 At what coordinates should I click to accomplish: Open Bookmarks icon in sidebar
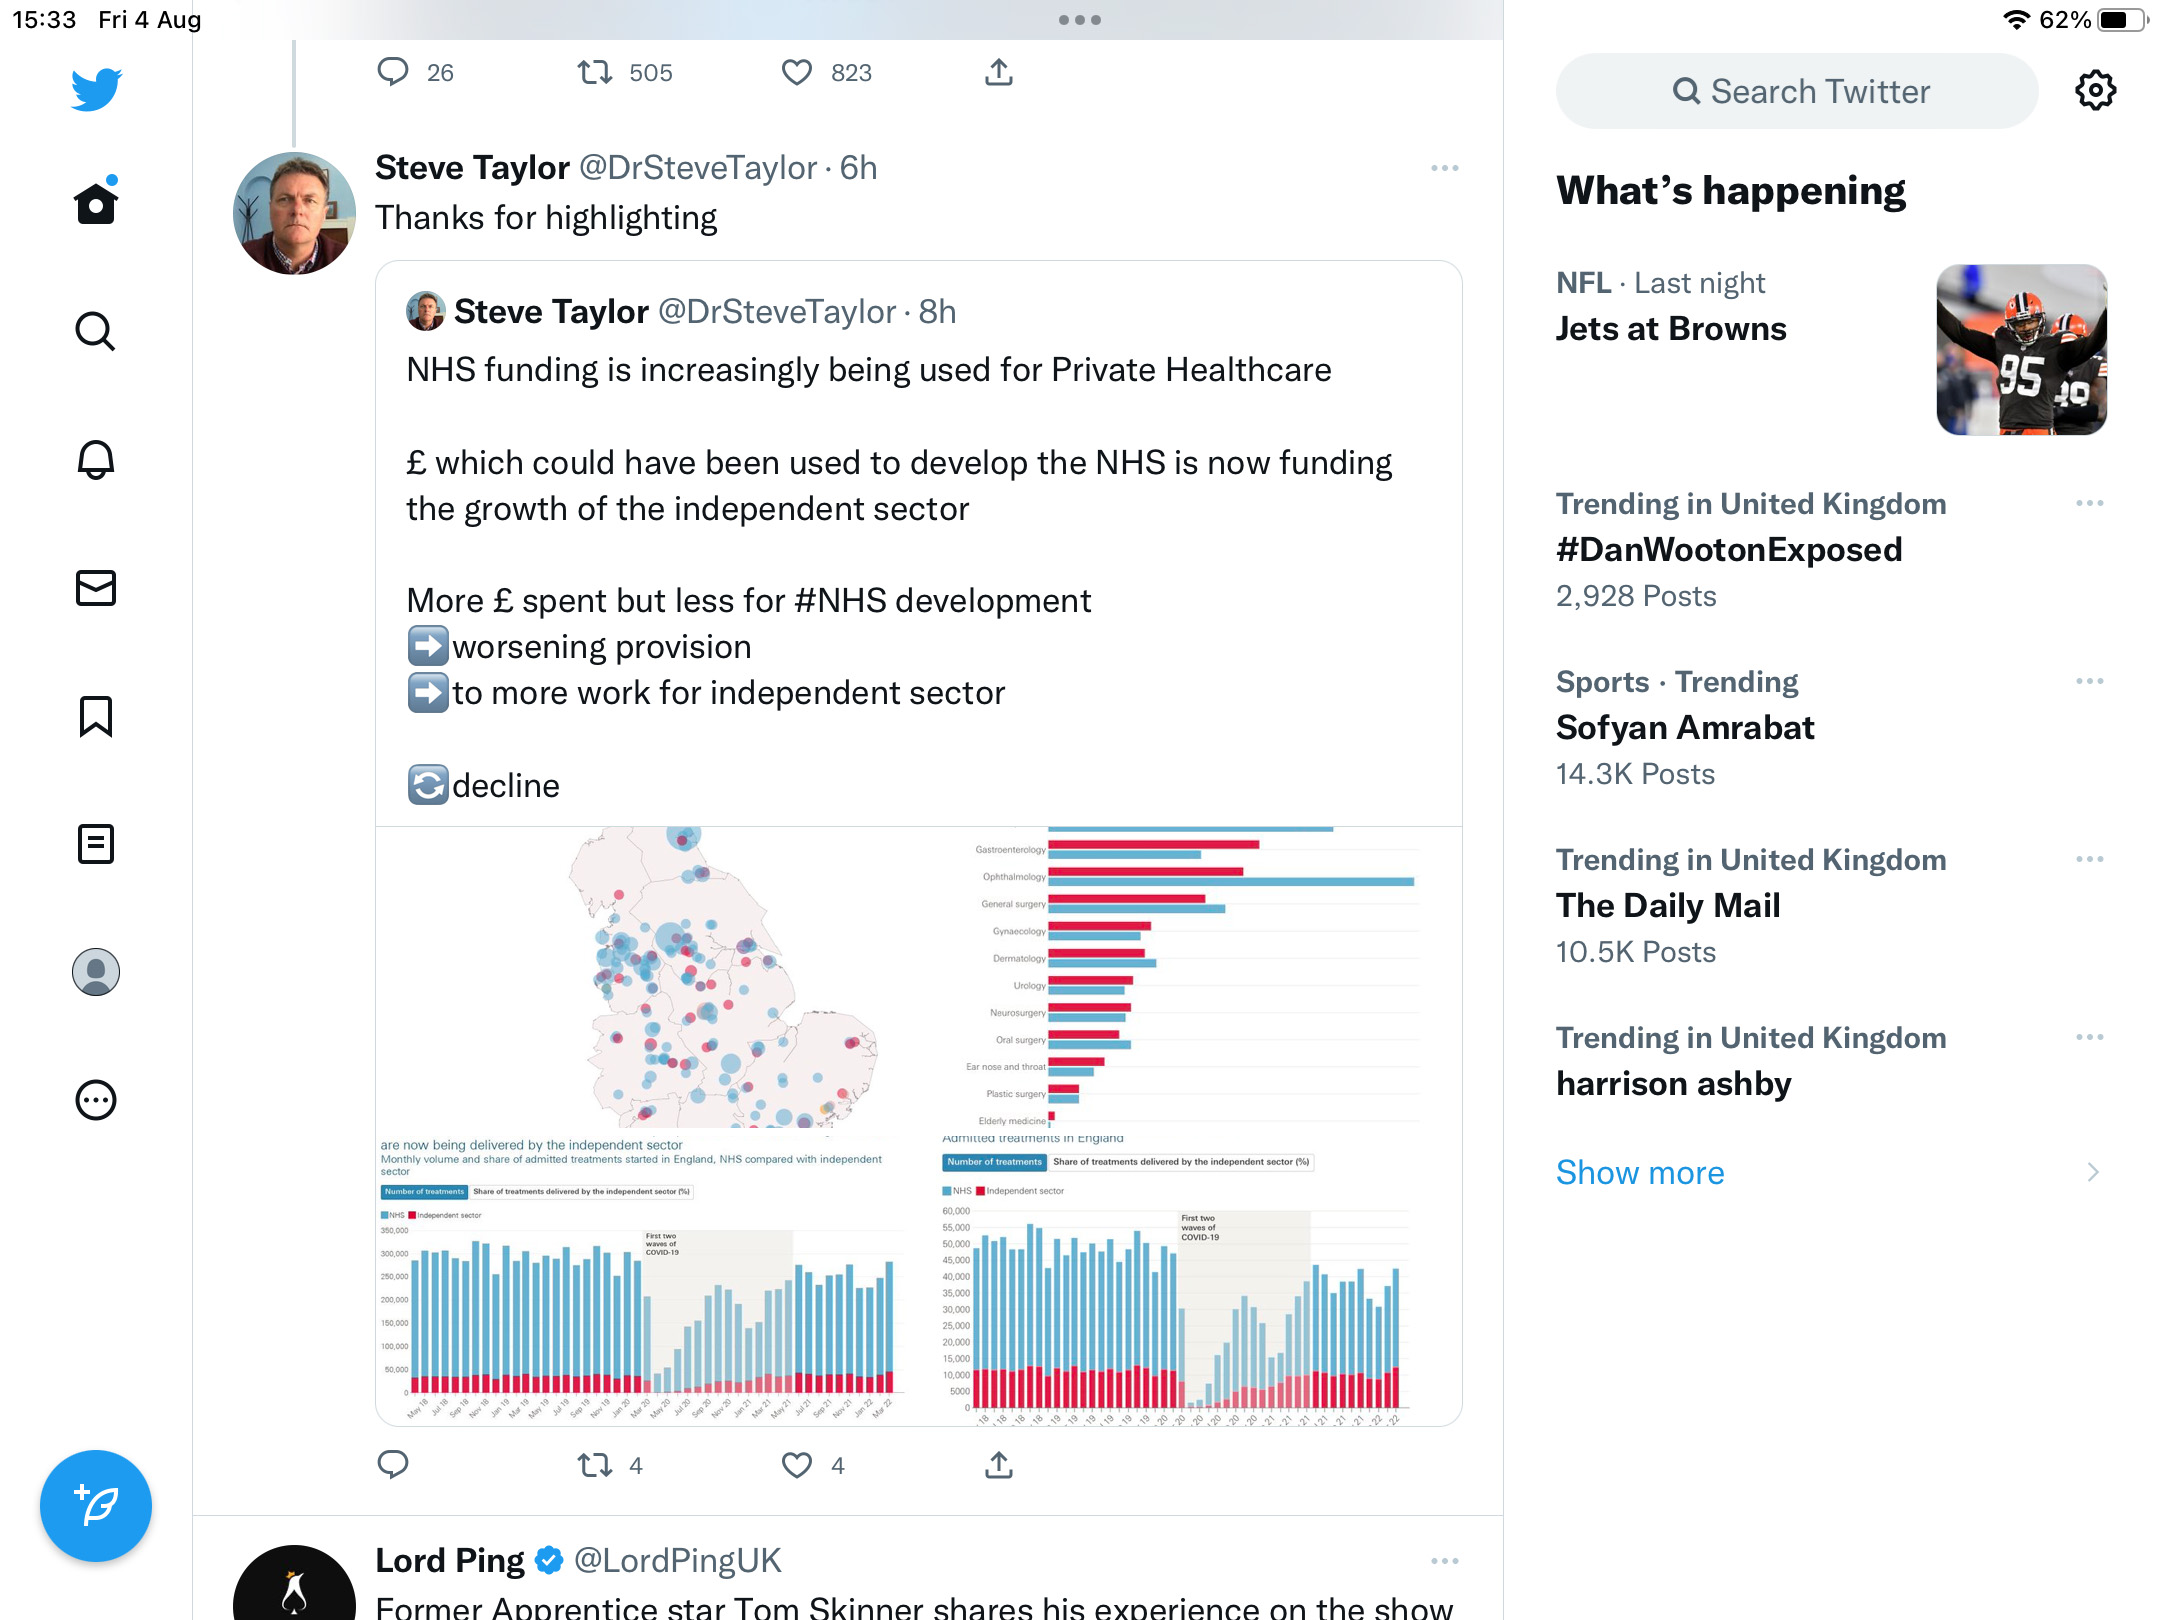(96, 716)
